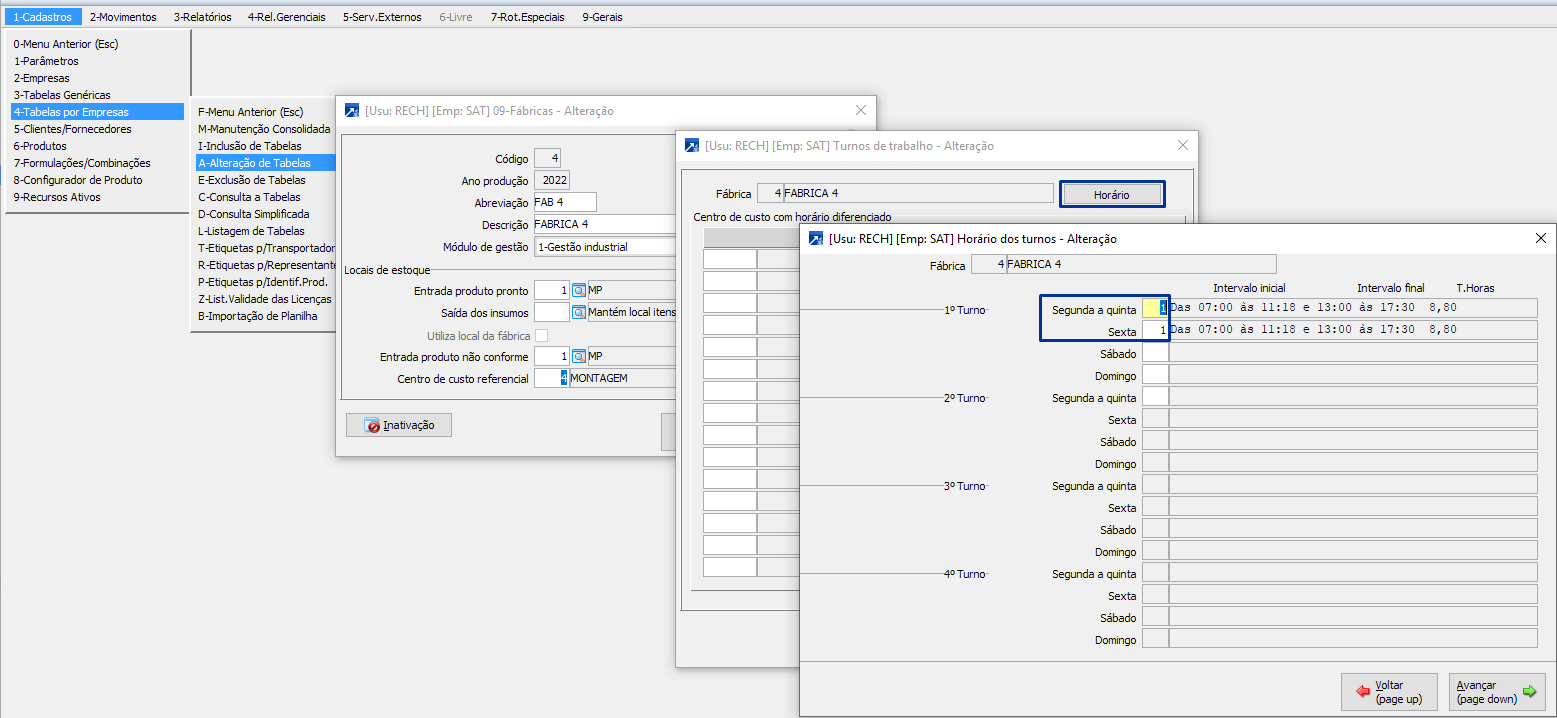Click the Abreviação field containing FAB 4
The image size is (1557, 718).
[x=564, y=202]
